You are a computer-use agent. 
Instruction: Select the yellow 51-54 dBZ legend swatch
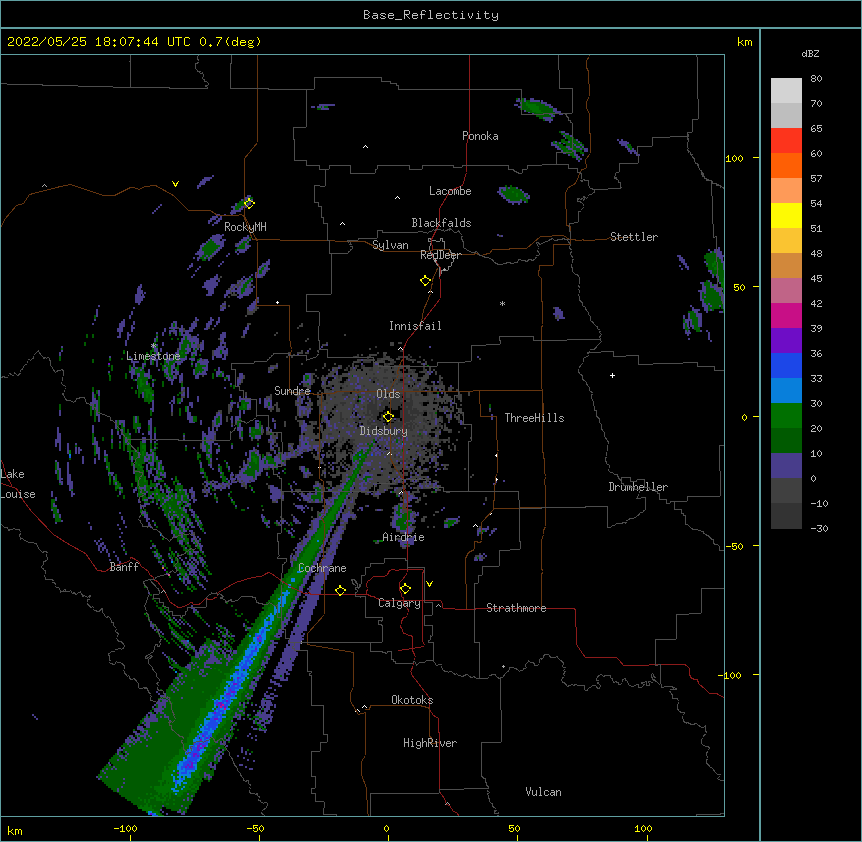click(x=786, y=215)
